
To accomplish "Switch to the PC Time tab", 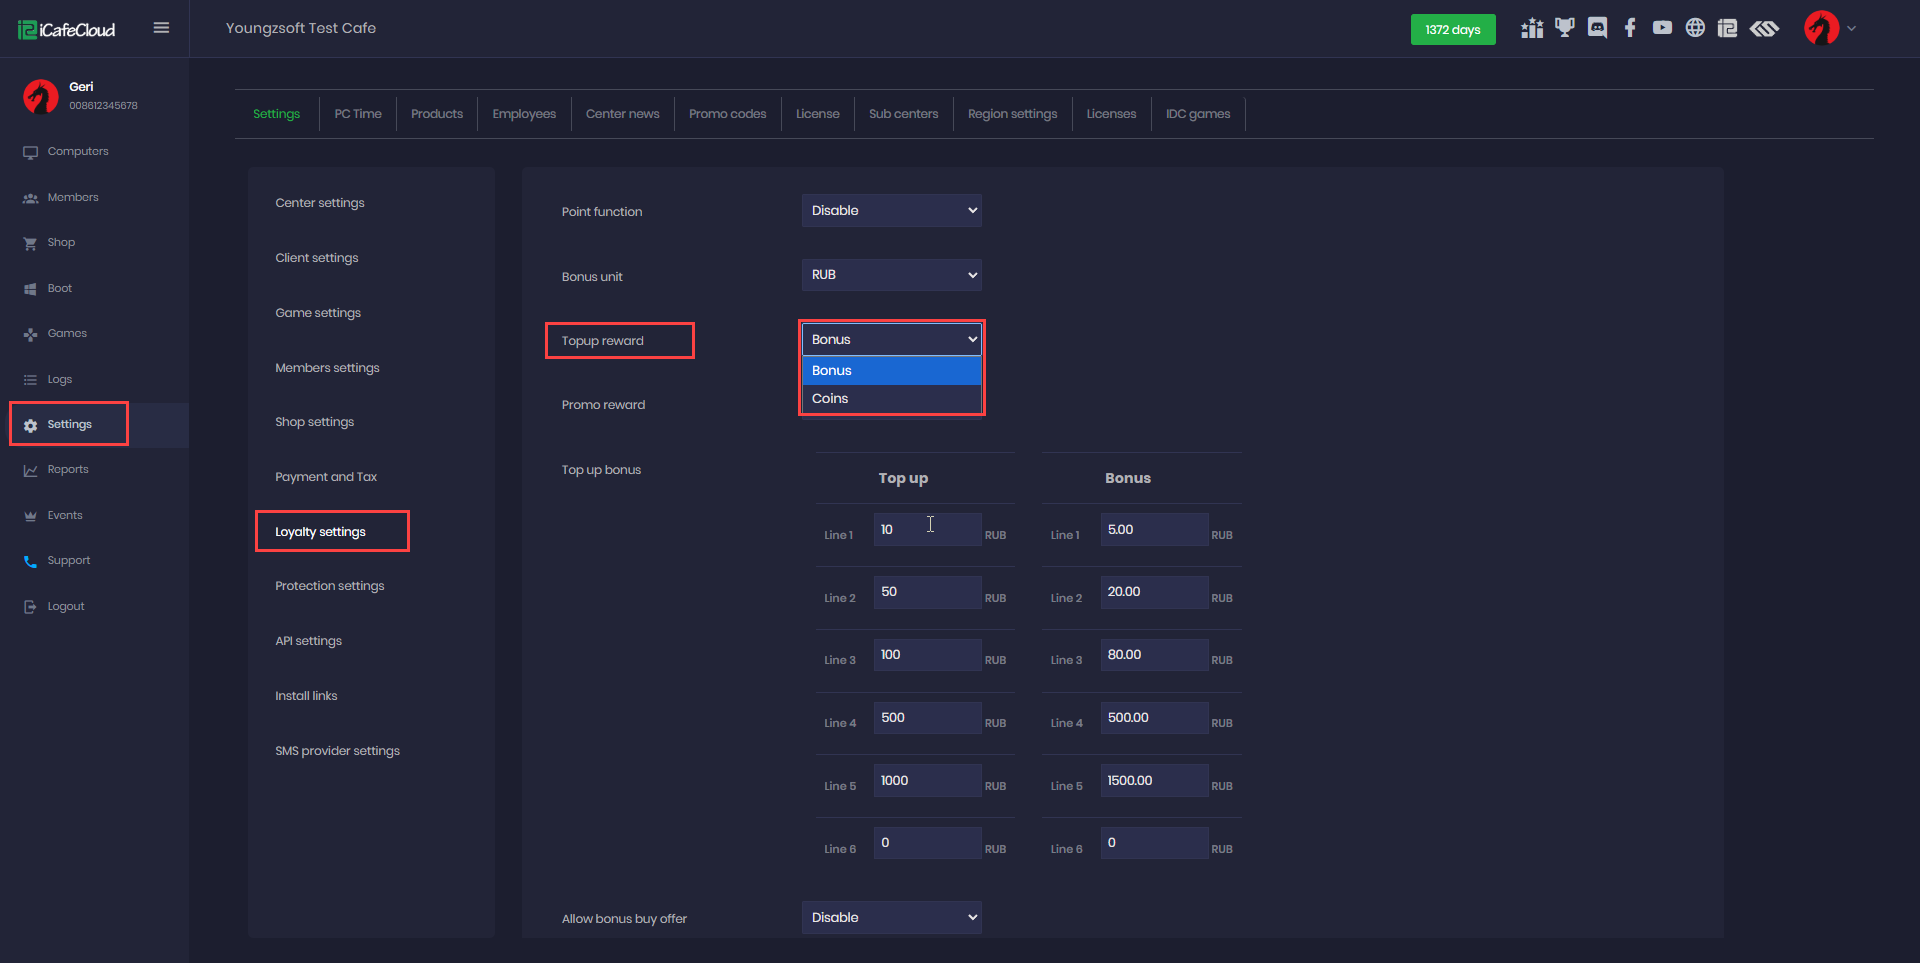I will click(x=358, y=114).
